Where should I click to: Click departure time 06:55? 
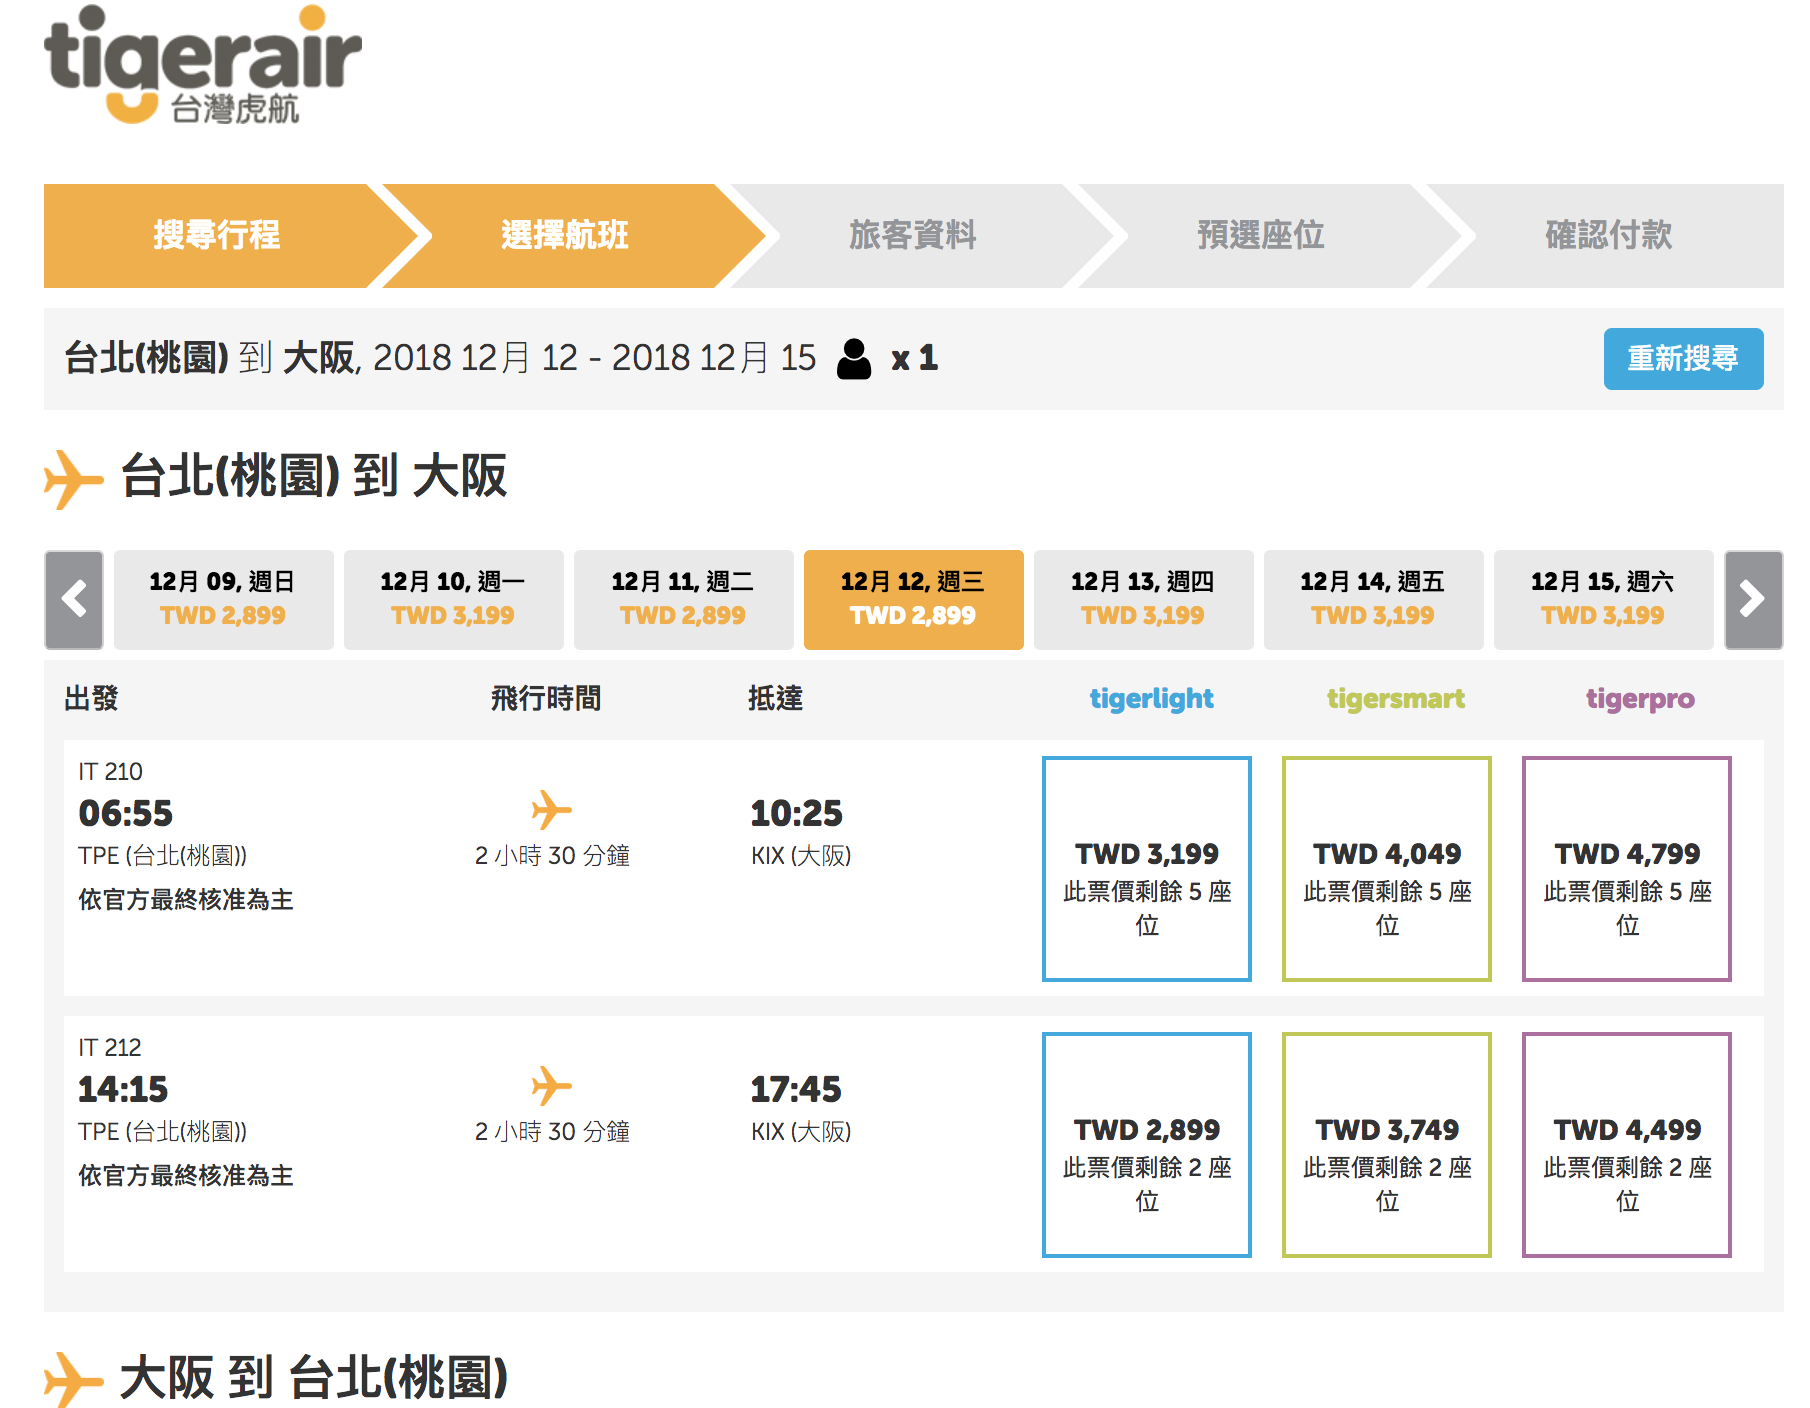click(126, 813)
